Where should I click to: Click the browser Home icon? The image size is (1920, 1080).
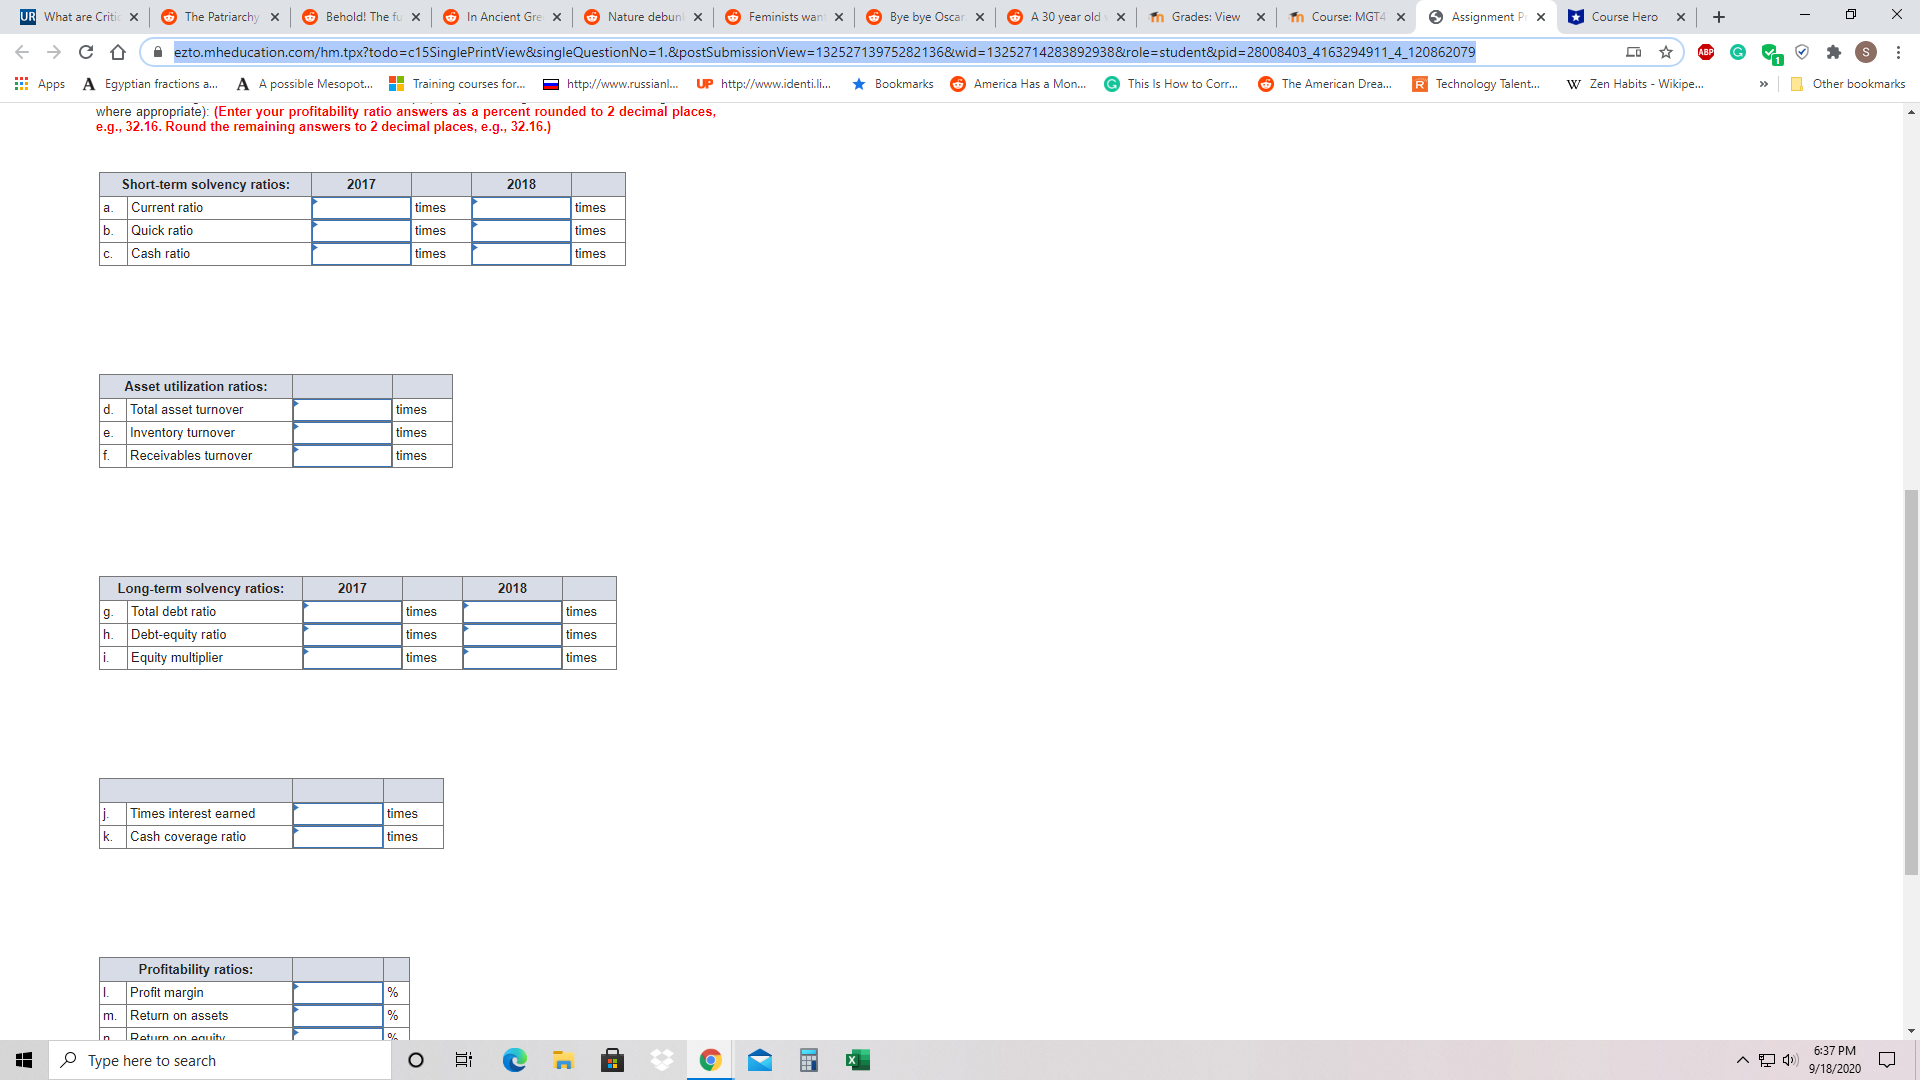pos(119,52)
